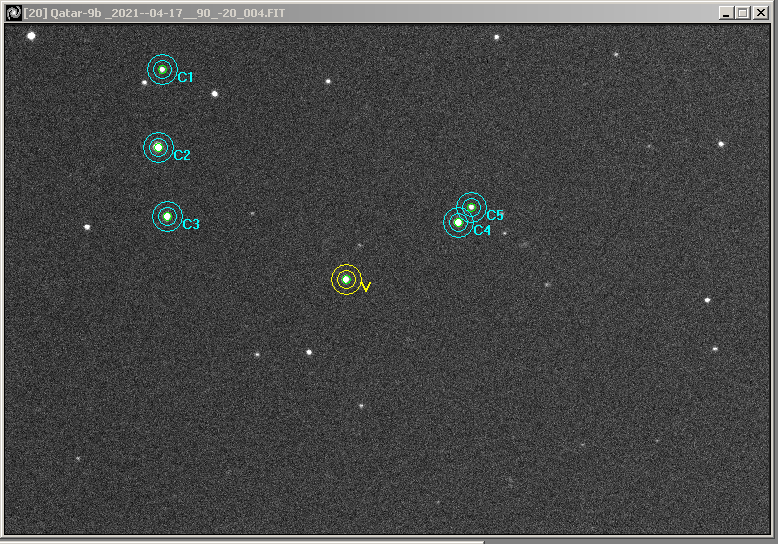Click the C4 comparison star aperture
The height and width of the screenshot is (544, 778).
tap(458, 222)
